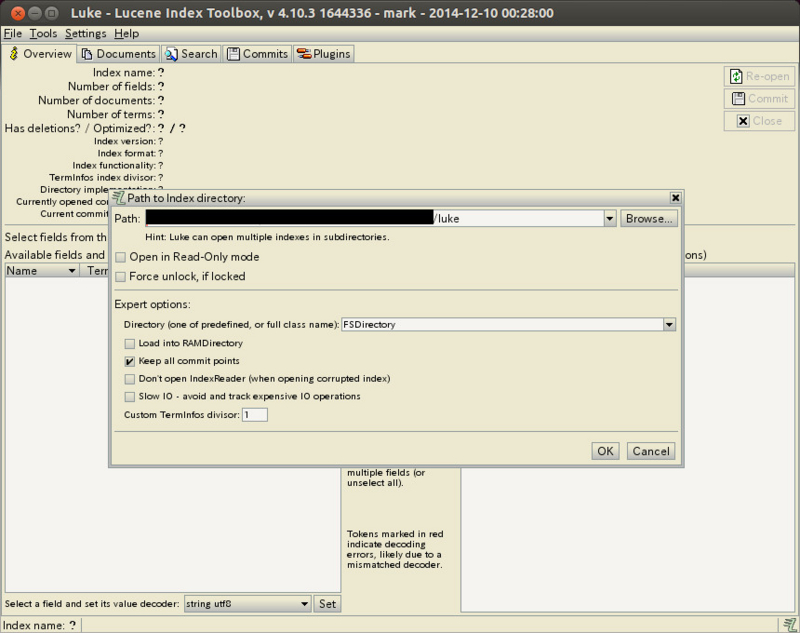
Task: Click the FSDirectory combo text field
Action: 502,324
